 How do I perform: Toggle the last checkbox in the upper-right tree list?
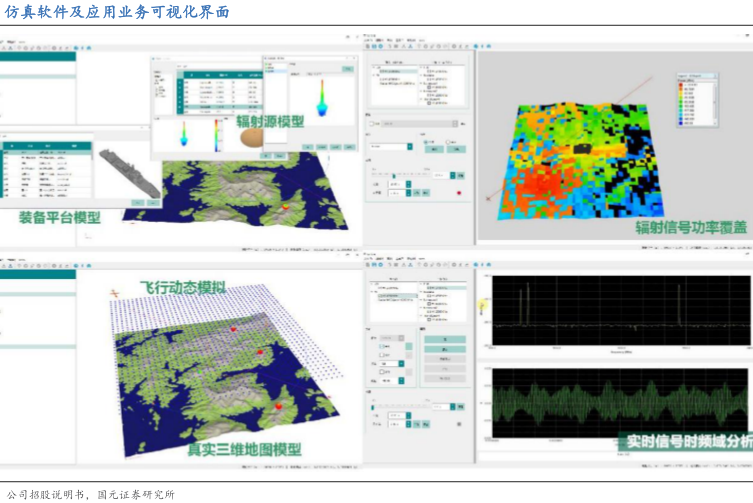[x=429, y=103]
